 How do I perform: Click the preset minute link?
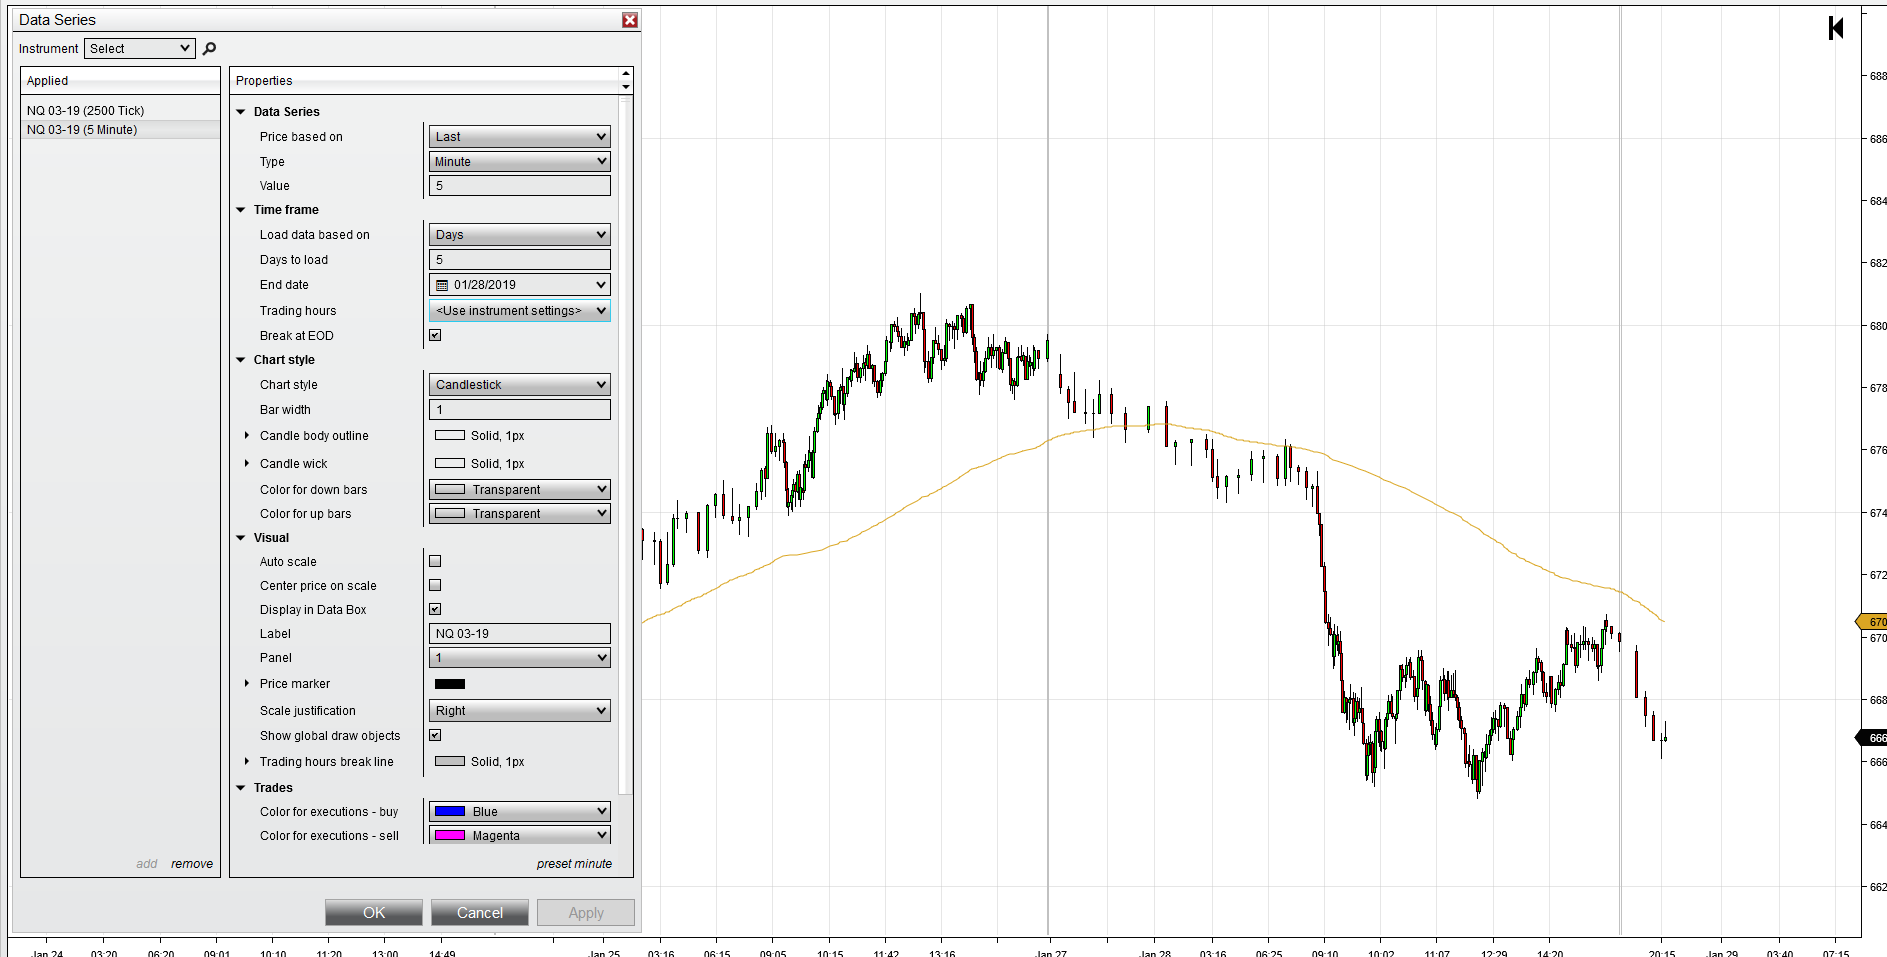click(x=574, y=864)
